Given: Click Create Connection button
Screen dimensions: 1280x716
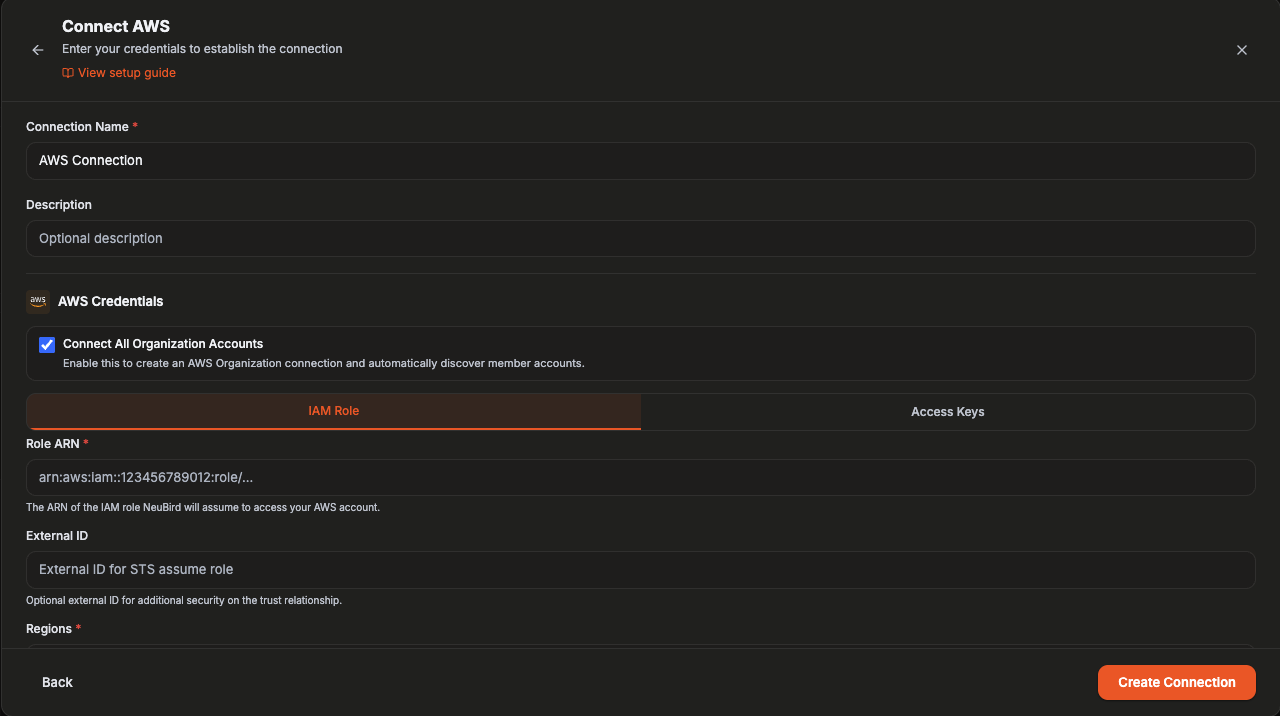Looking at the screenshot, I should 1176,682.
